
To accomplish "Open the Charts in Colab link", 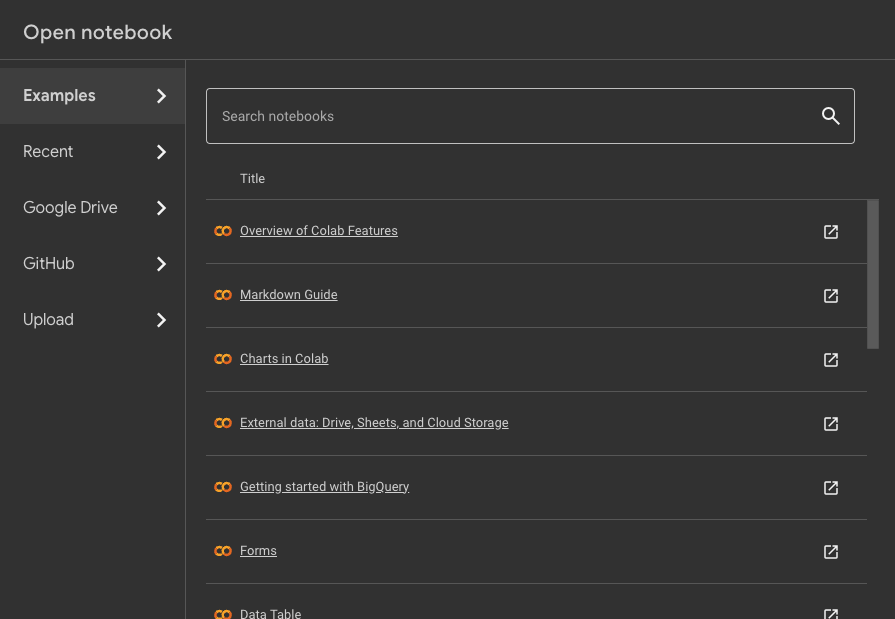I will coord(284,359).
